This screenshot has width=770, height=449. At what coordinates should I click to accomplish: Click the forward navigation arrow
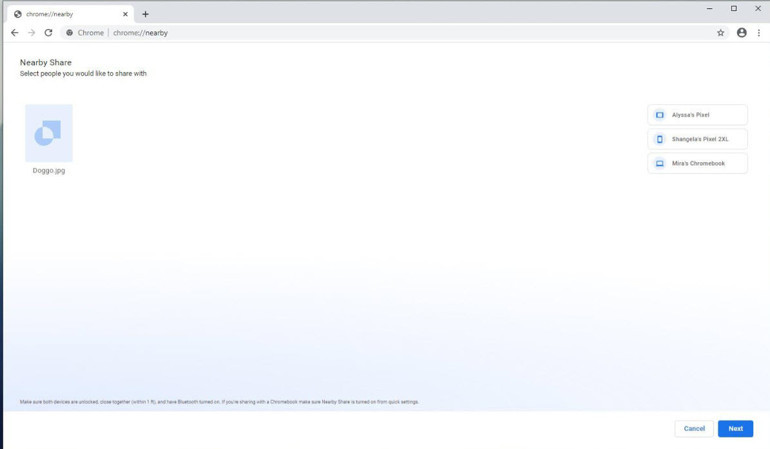(31, 33)
